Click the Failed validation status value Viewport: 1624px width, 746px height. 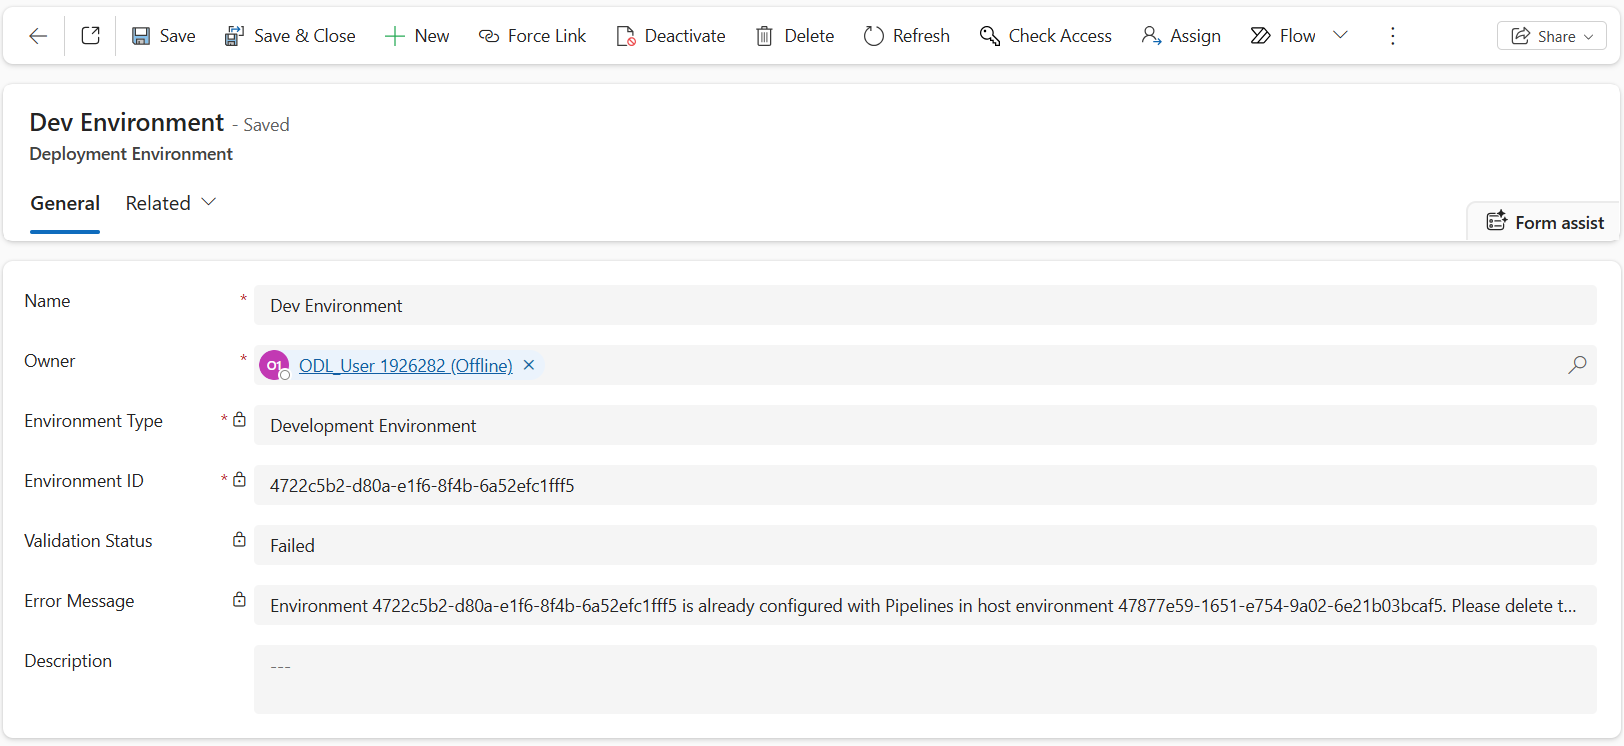pos(292,546)
